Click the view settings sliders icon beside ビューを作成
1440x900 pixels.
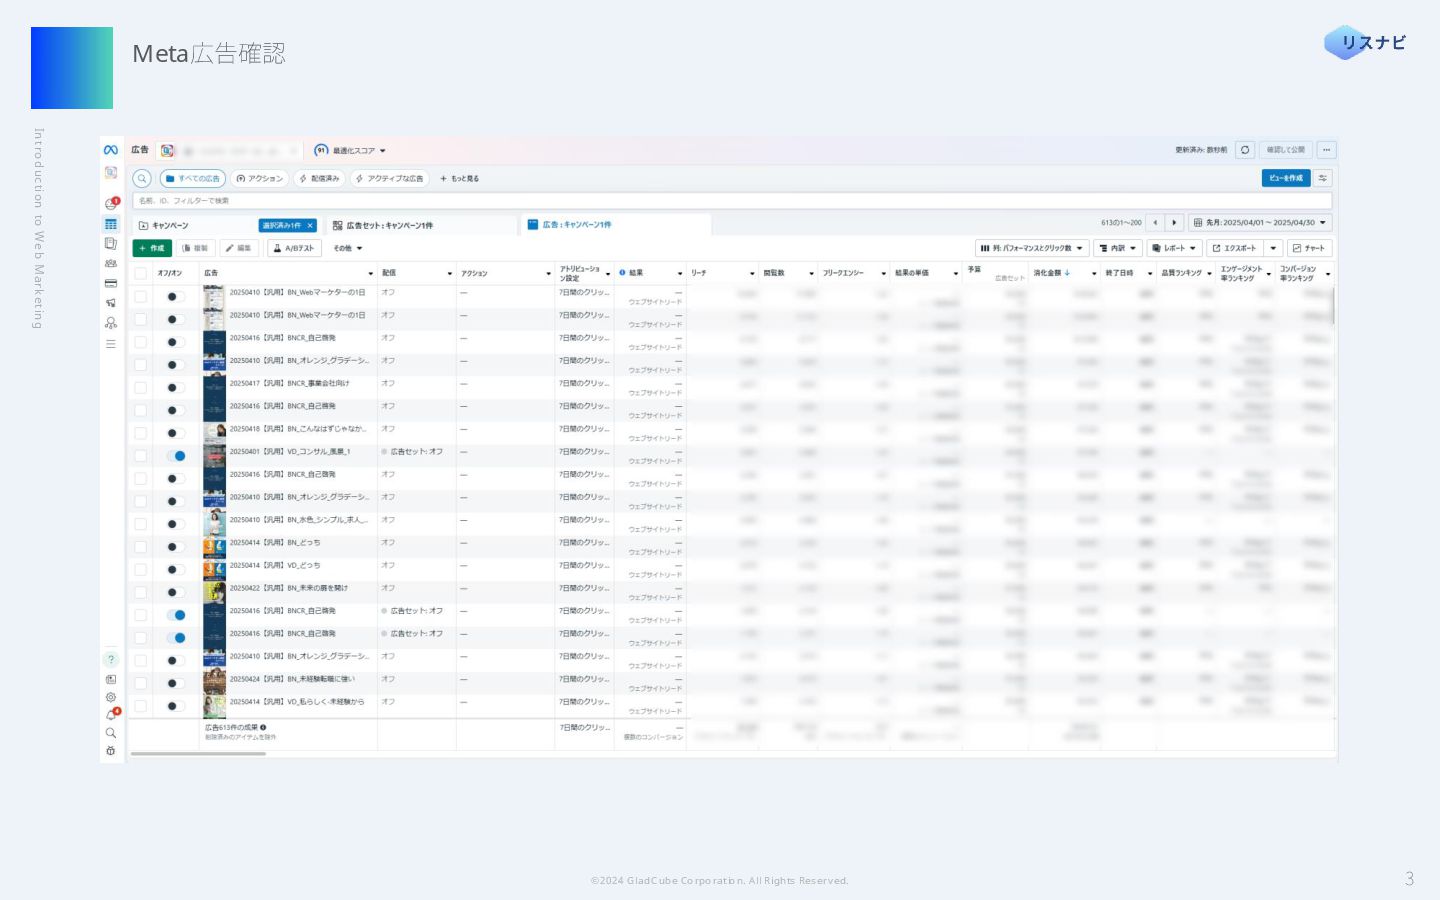tap(1323, 178)
